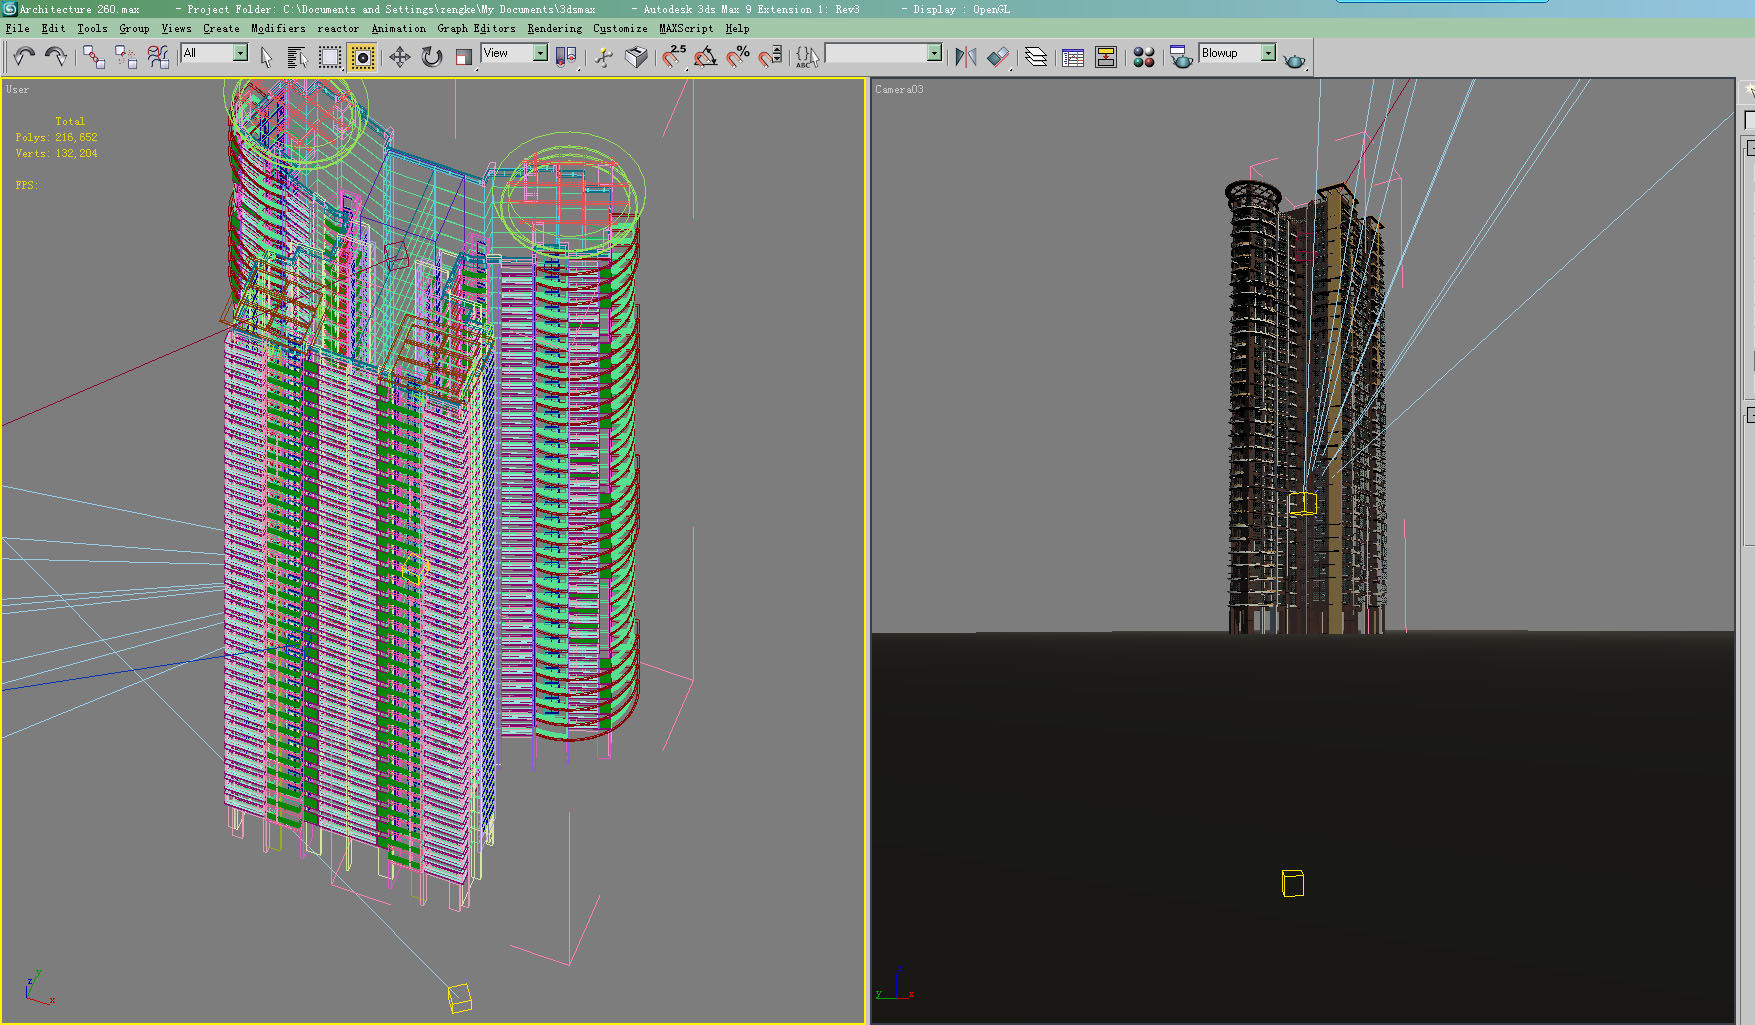Enable Percent Snap toggle

(x=738, y=57)
